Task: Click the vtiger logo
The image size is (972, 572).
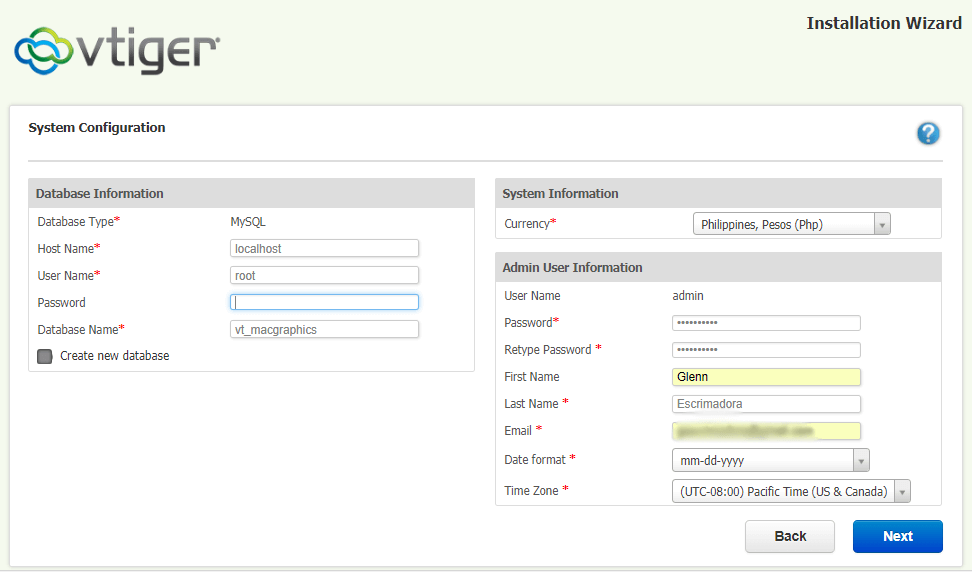Action: point(117,50)
